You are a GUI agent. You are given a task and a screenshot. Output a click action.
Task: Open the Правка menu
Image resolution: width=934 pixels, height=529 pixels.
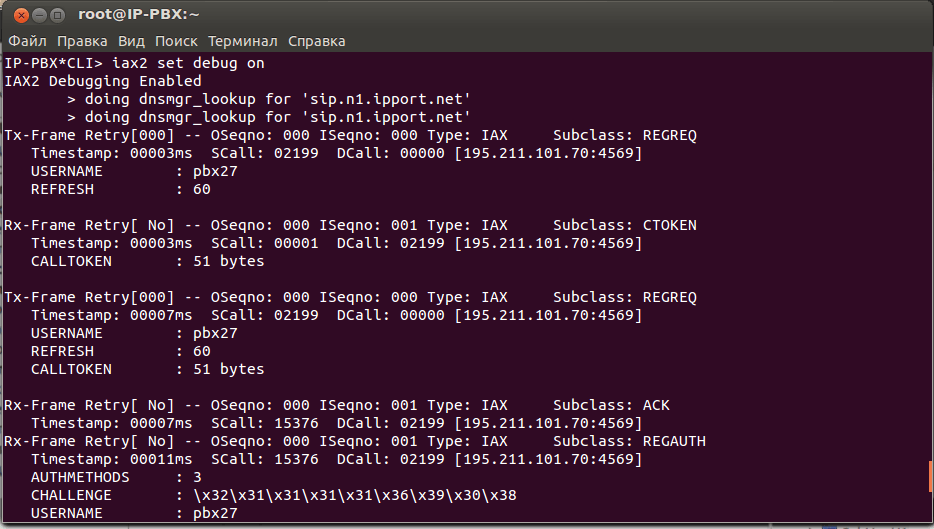click(x=82, y=41)
